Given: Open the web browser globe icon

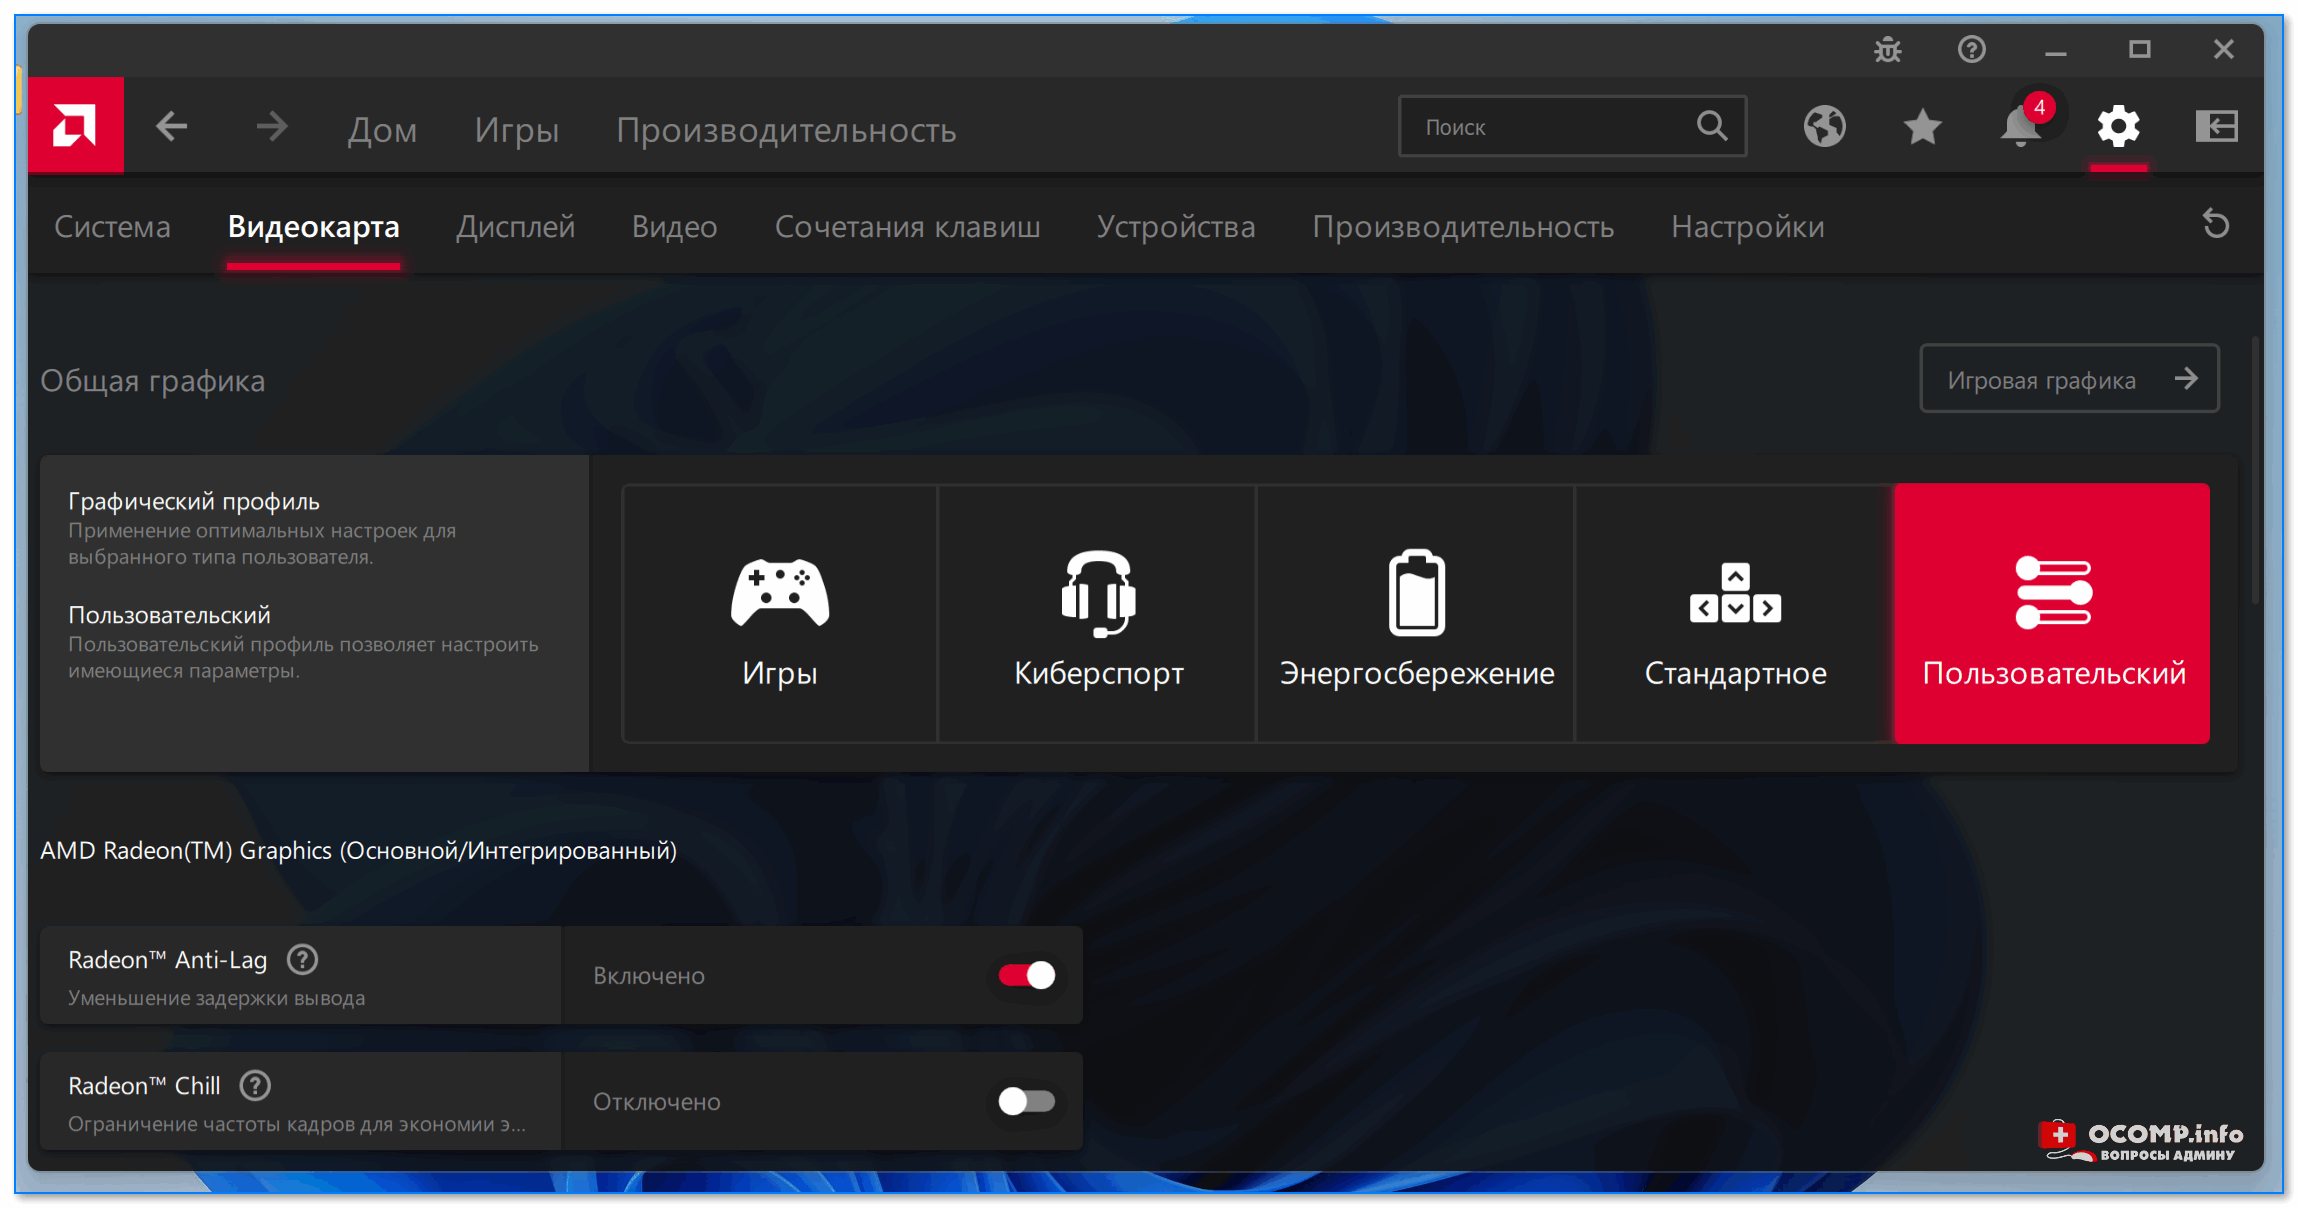Looking at the screenshot, I should [x=1824, y=127].
